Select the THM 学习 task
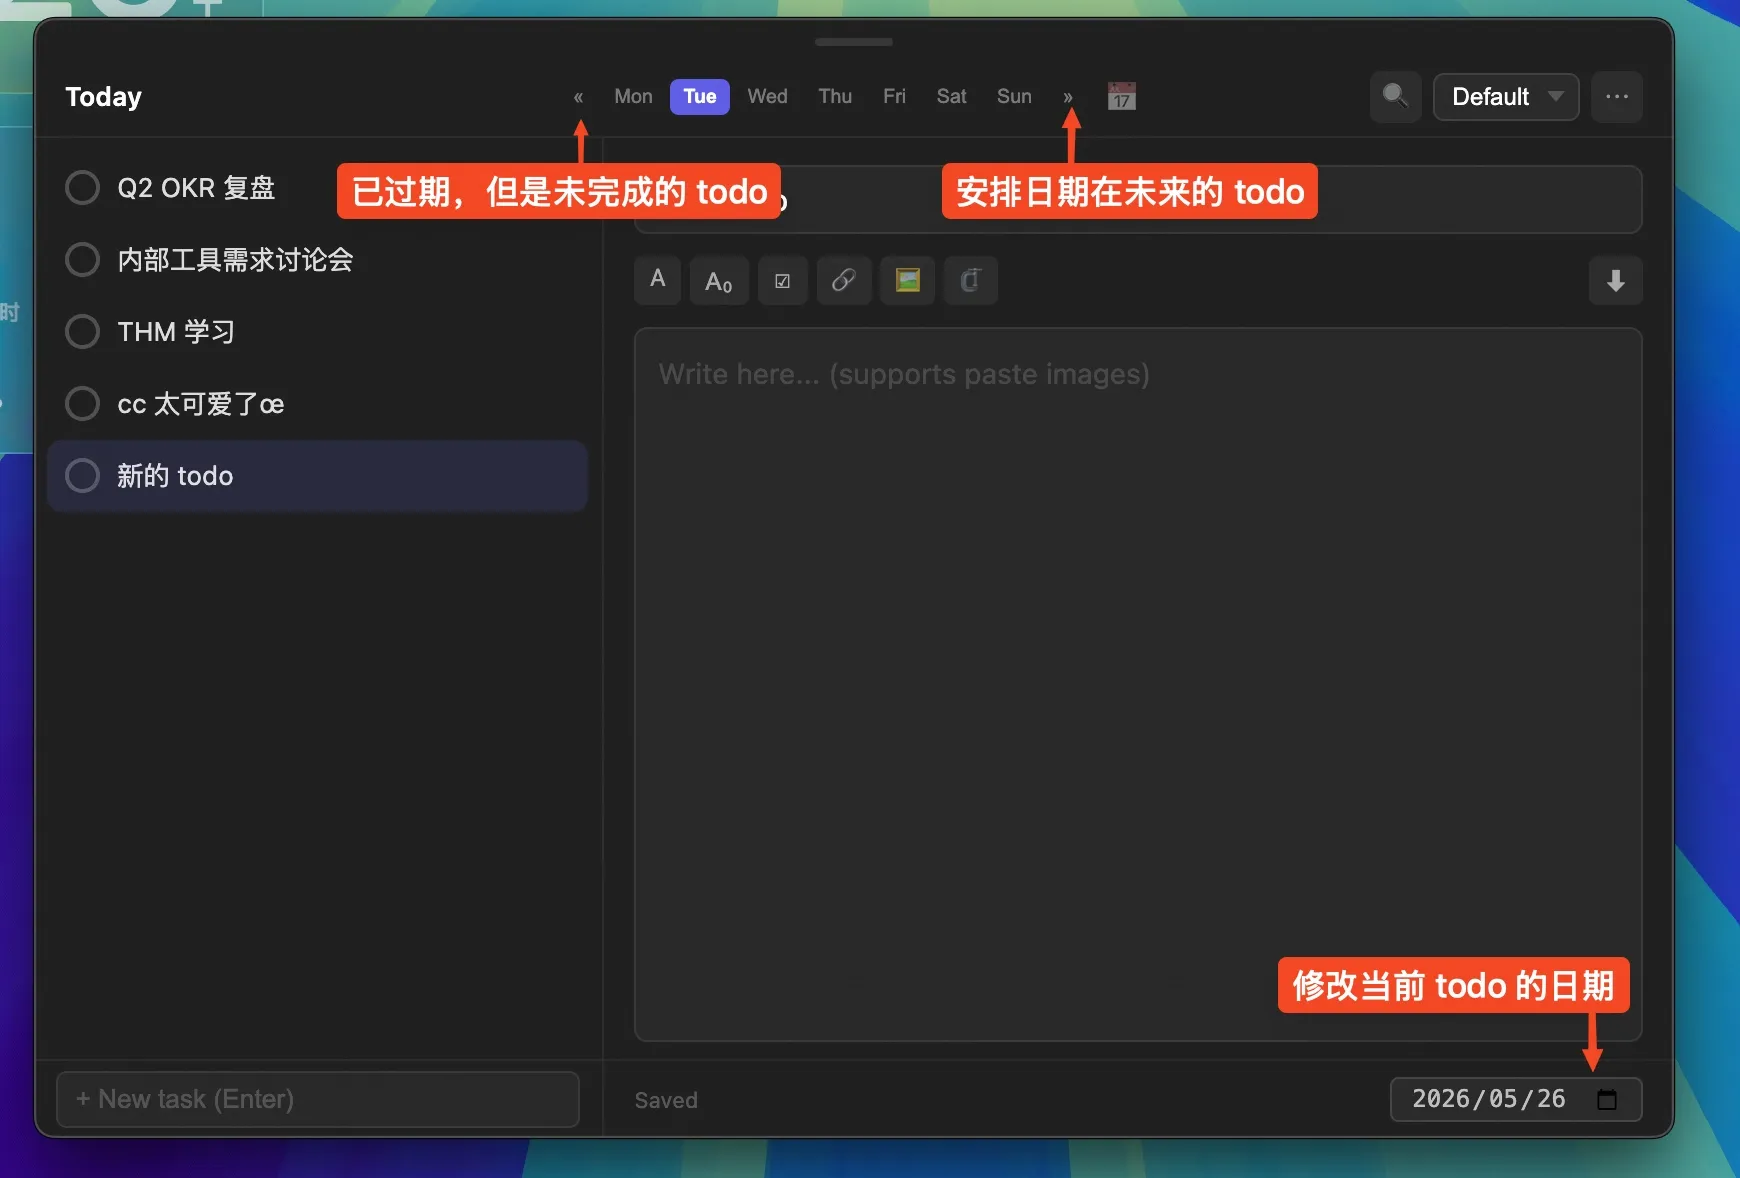The width and height of the screenshot is (1740, 1178). [x=317, y=332]
